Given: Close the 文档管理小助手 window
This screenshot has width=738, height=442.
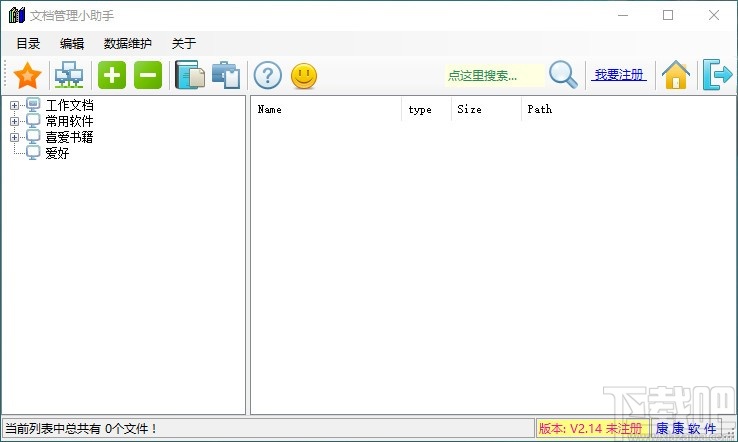Looking at the screenshot, I should (714, 15).
